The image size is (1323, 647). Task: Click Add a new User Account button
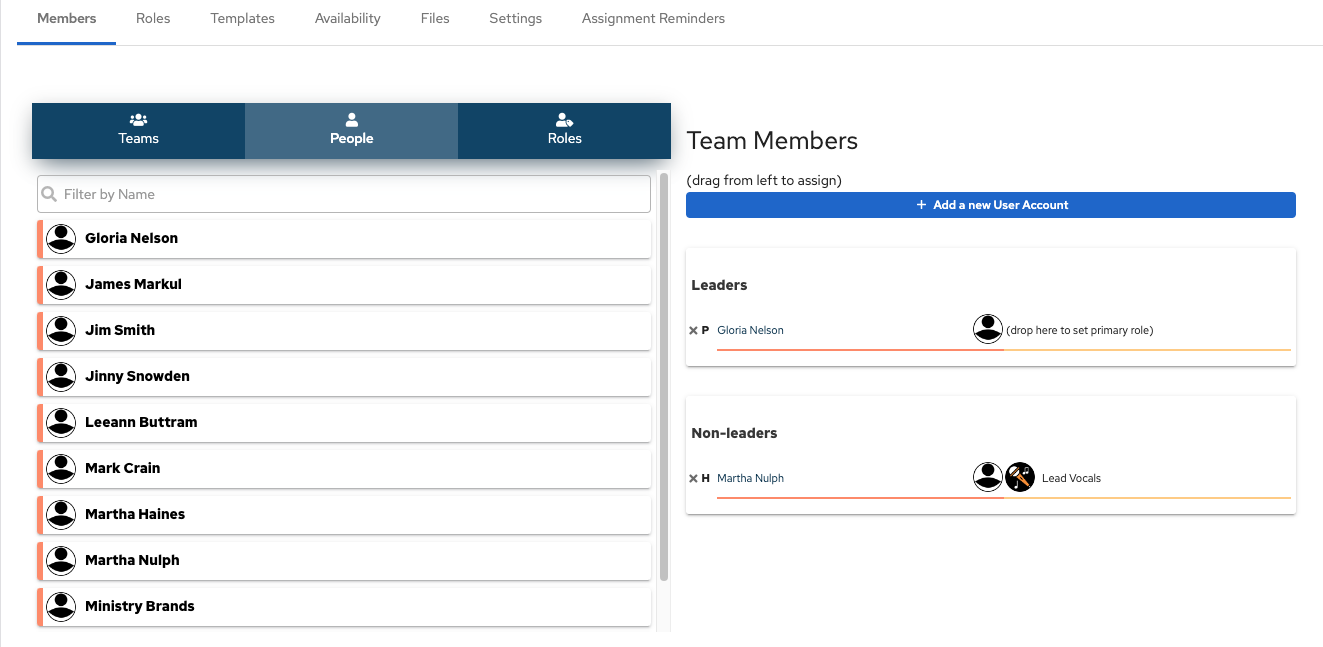point(990,205)
